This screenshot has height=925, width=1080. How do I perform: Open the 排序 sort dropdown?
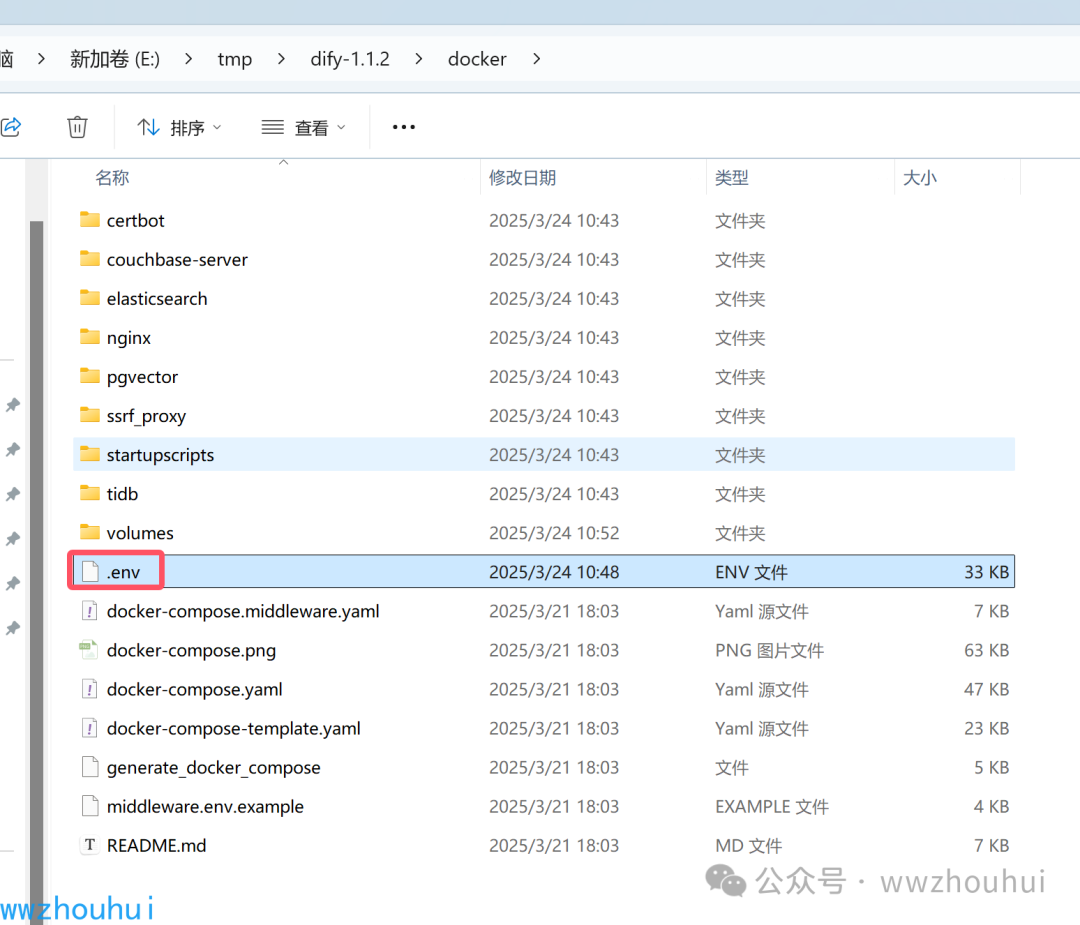(180, 127)
